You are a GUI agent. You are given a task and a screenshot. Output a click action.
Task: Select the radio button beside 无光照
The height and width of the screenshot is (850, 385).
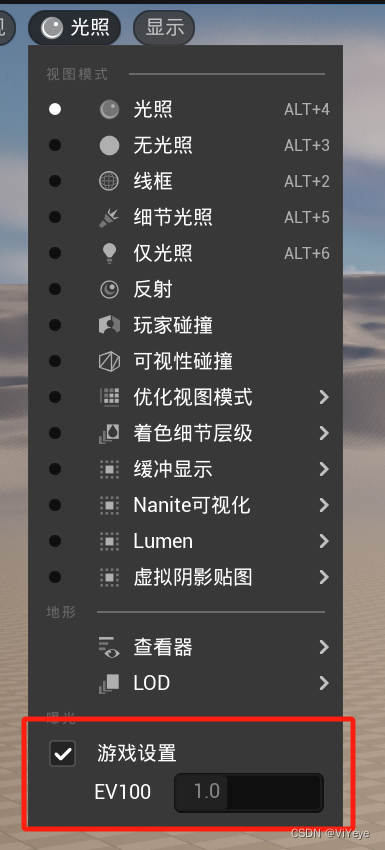pos(55,145)
